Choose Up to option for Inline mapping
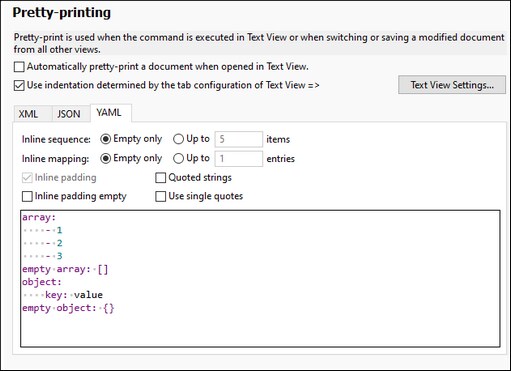This screenshot has width=511, height=371. pos(179,158)
